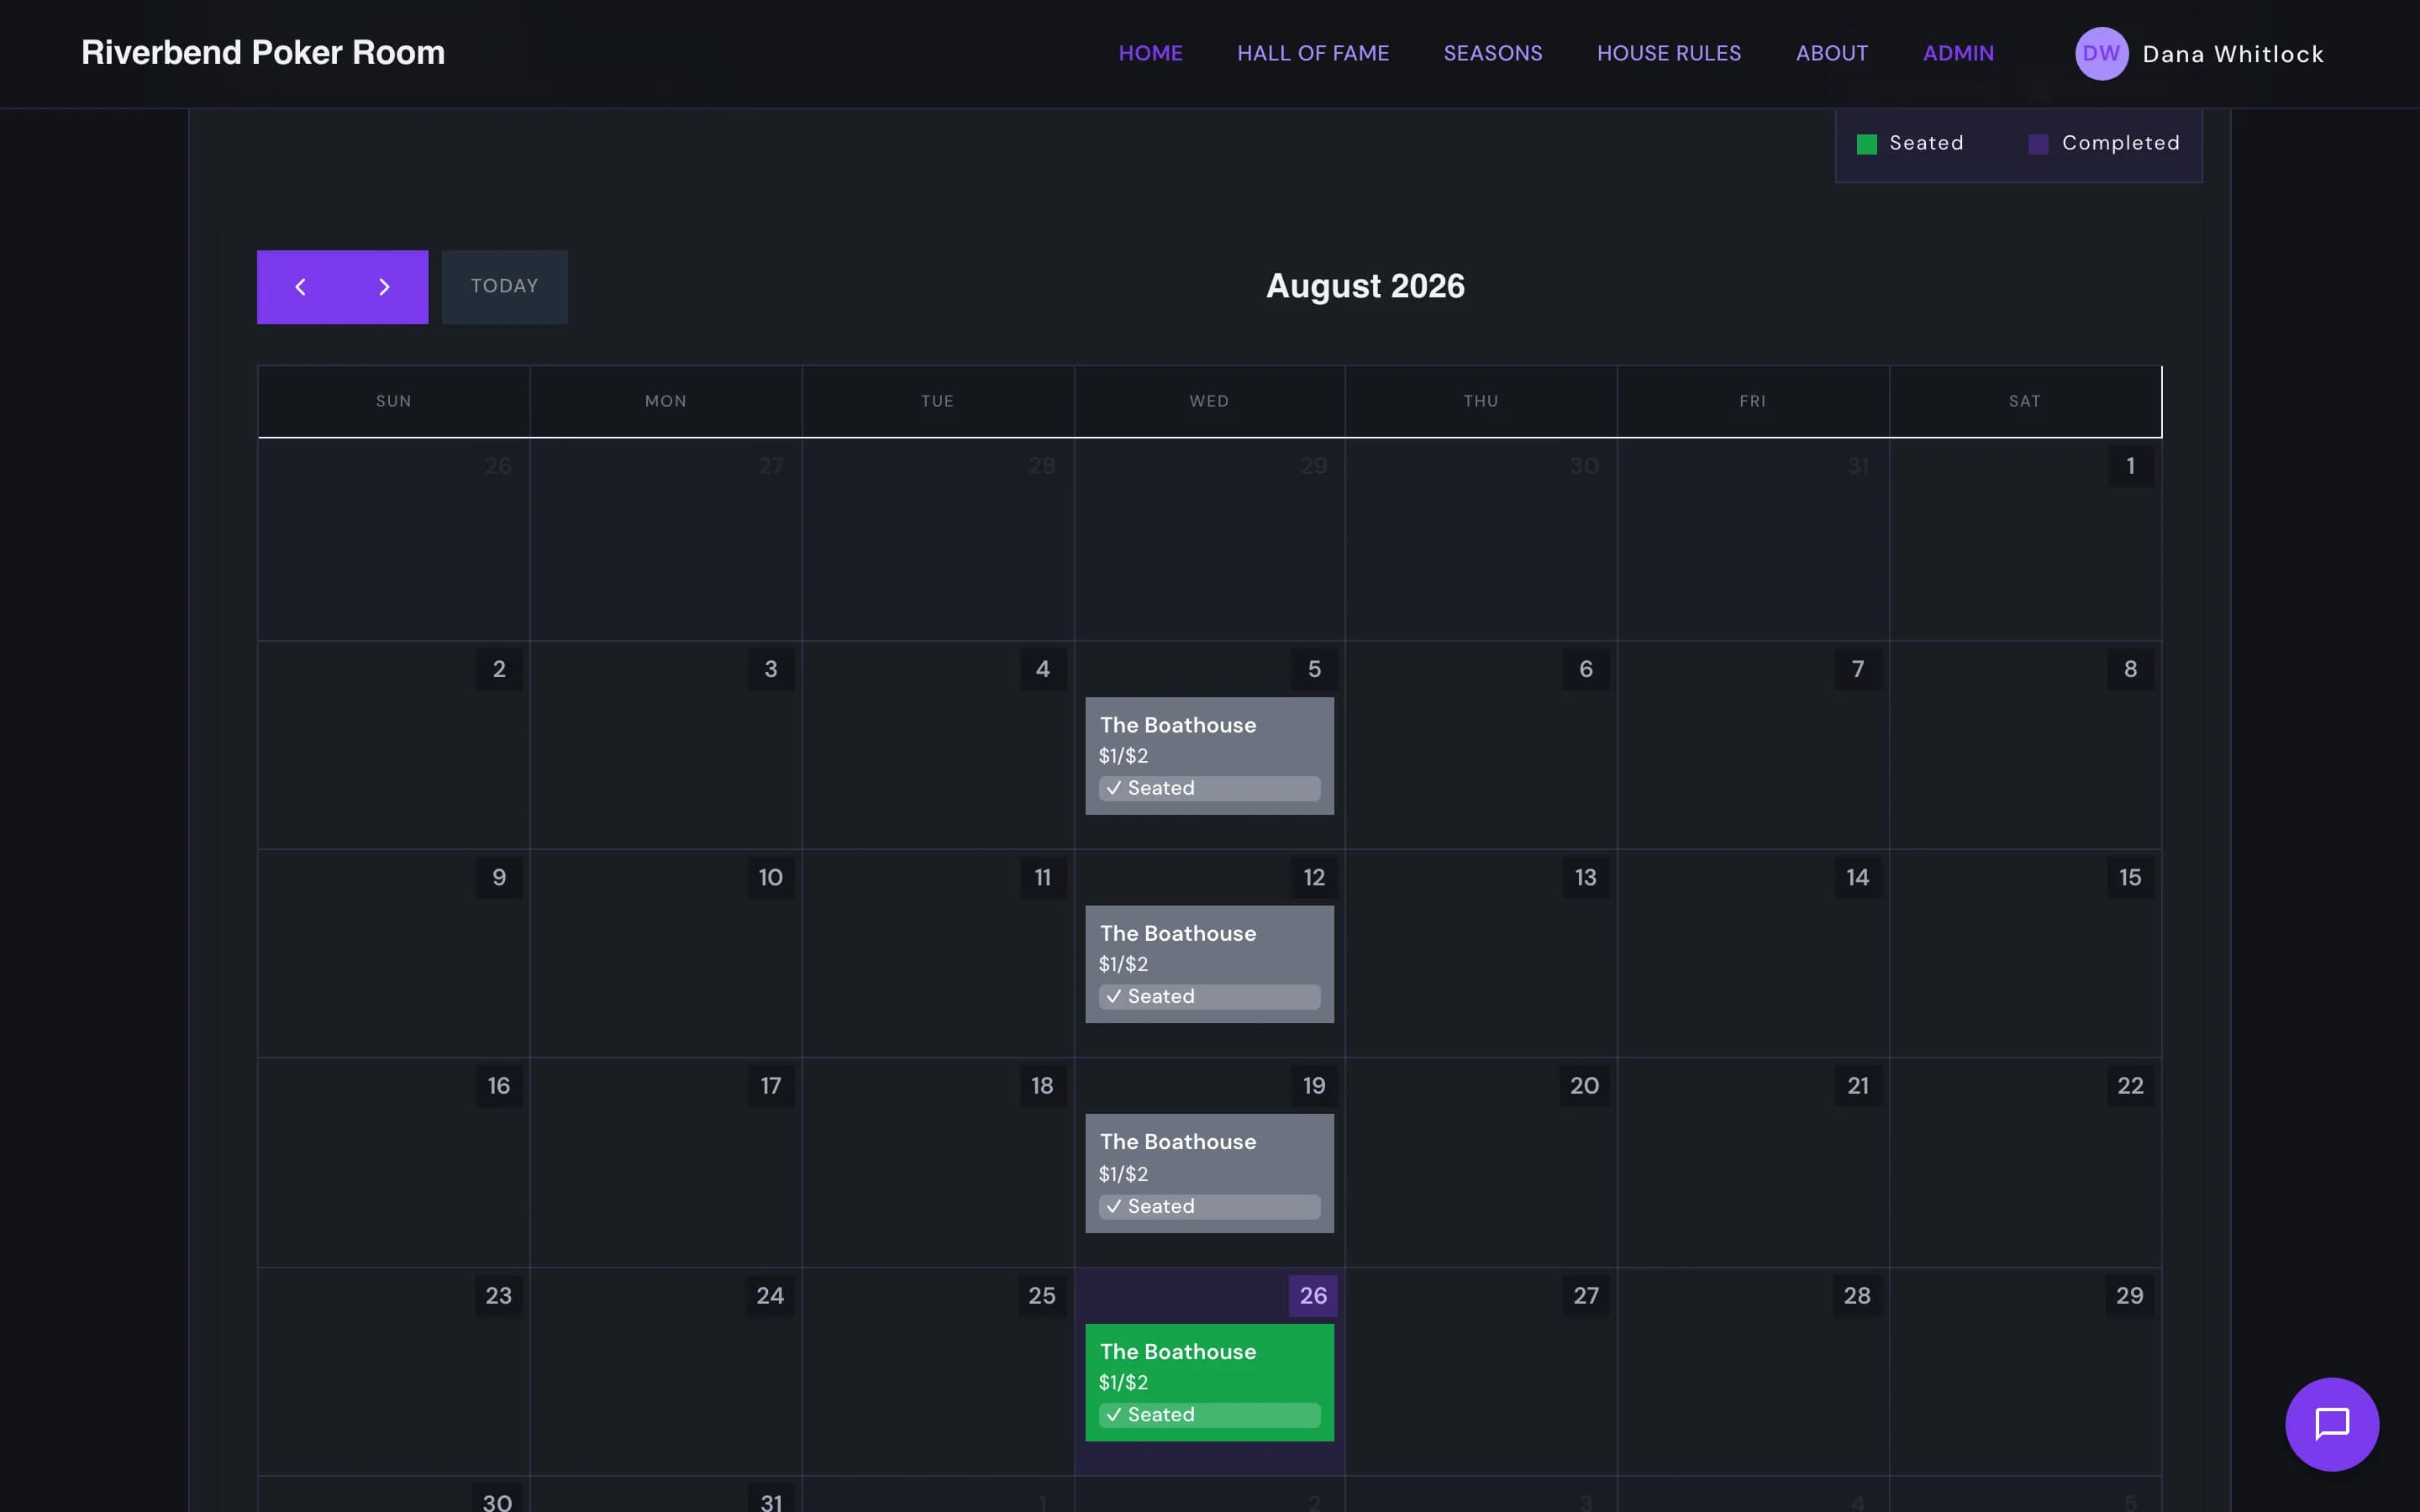Select day 21 in the calendar
The image size is (2420, 1512).
[1858, 1086]
